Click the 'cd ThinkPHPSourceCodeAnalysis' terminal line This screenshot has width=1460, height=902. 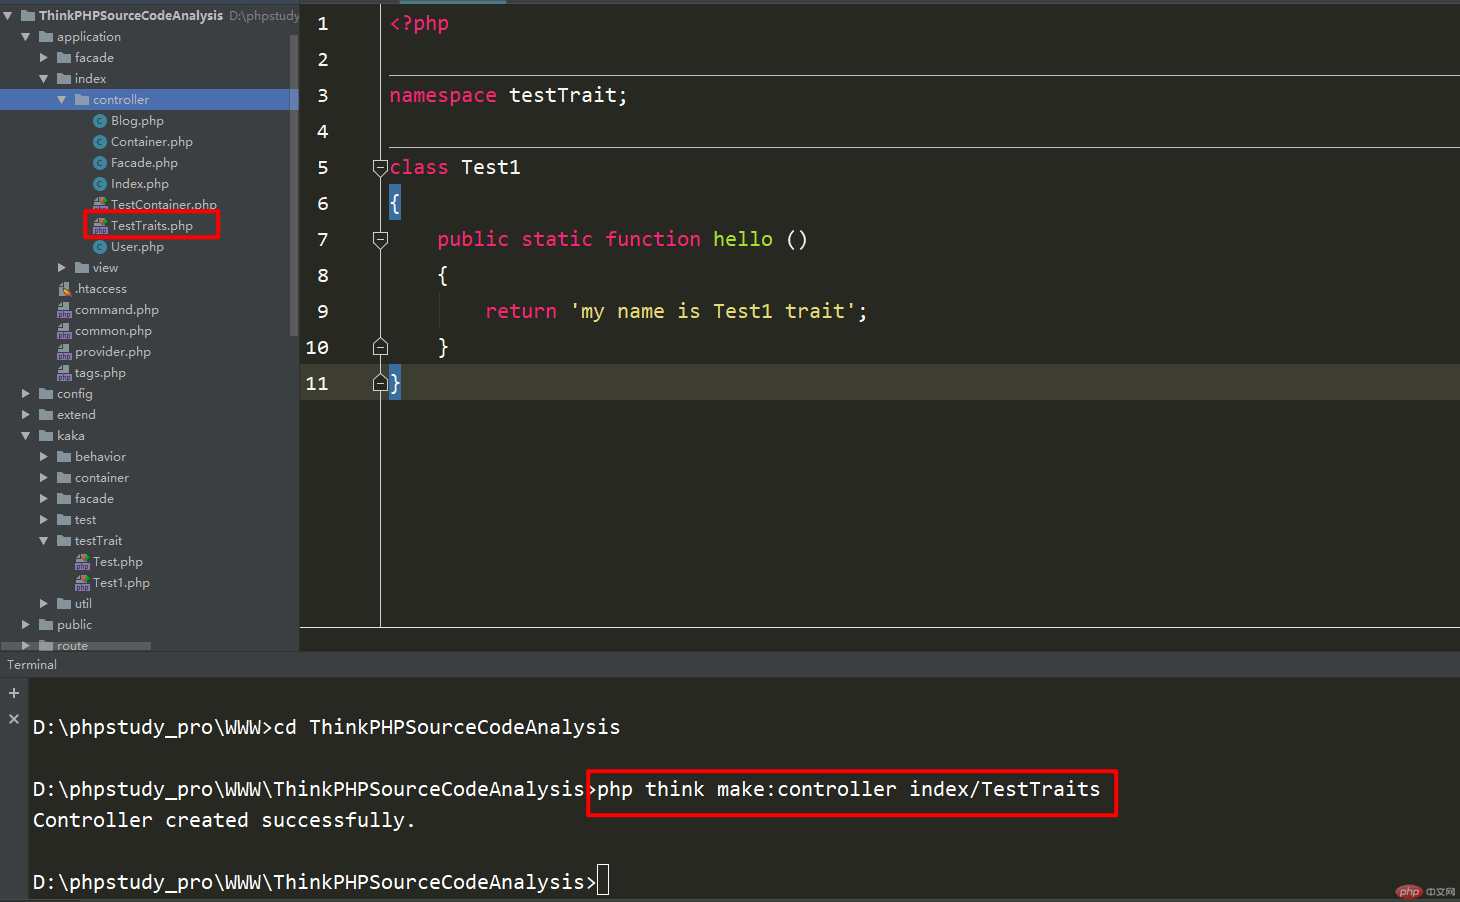coord(447,728)
